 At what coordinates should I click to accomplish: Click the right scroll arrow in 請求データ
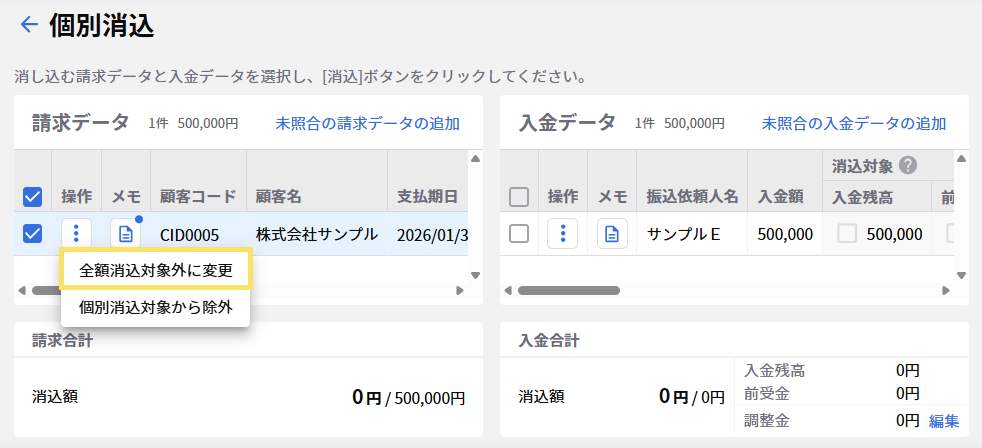tap(460, 291)
